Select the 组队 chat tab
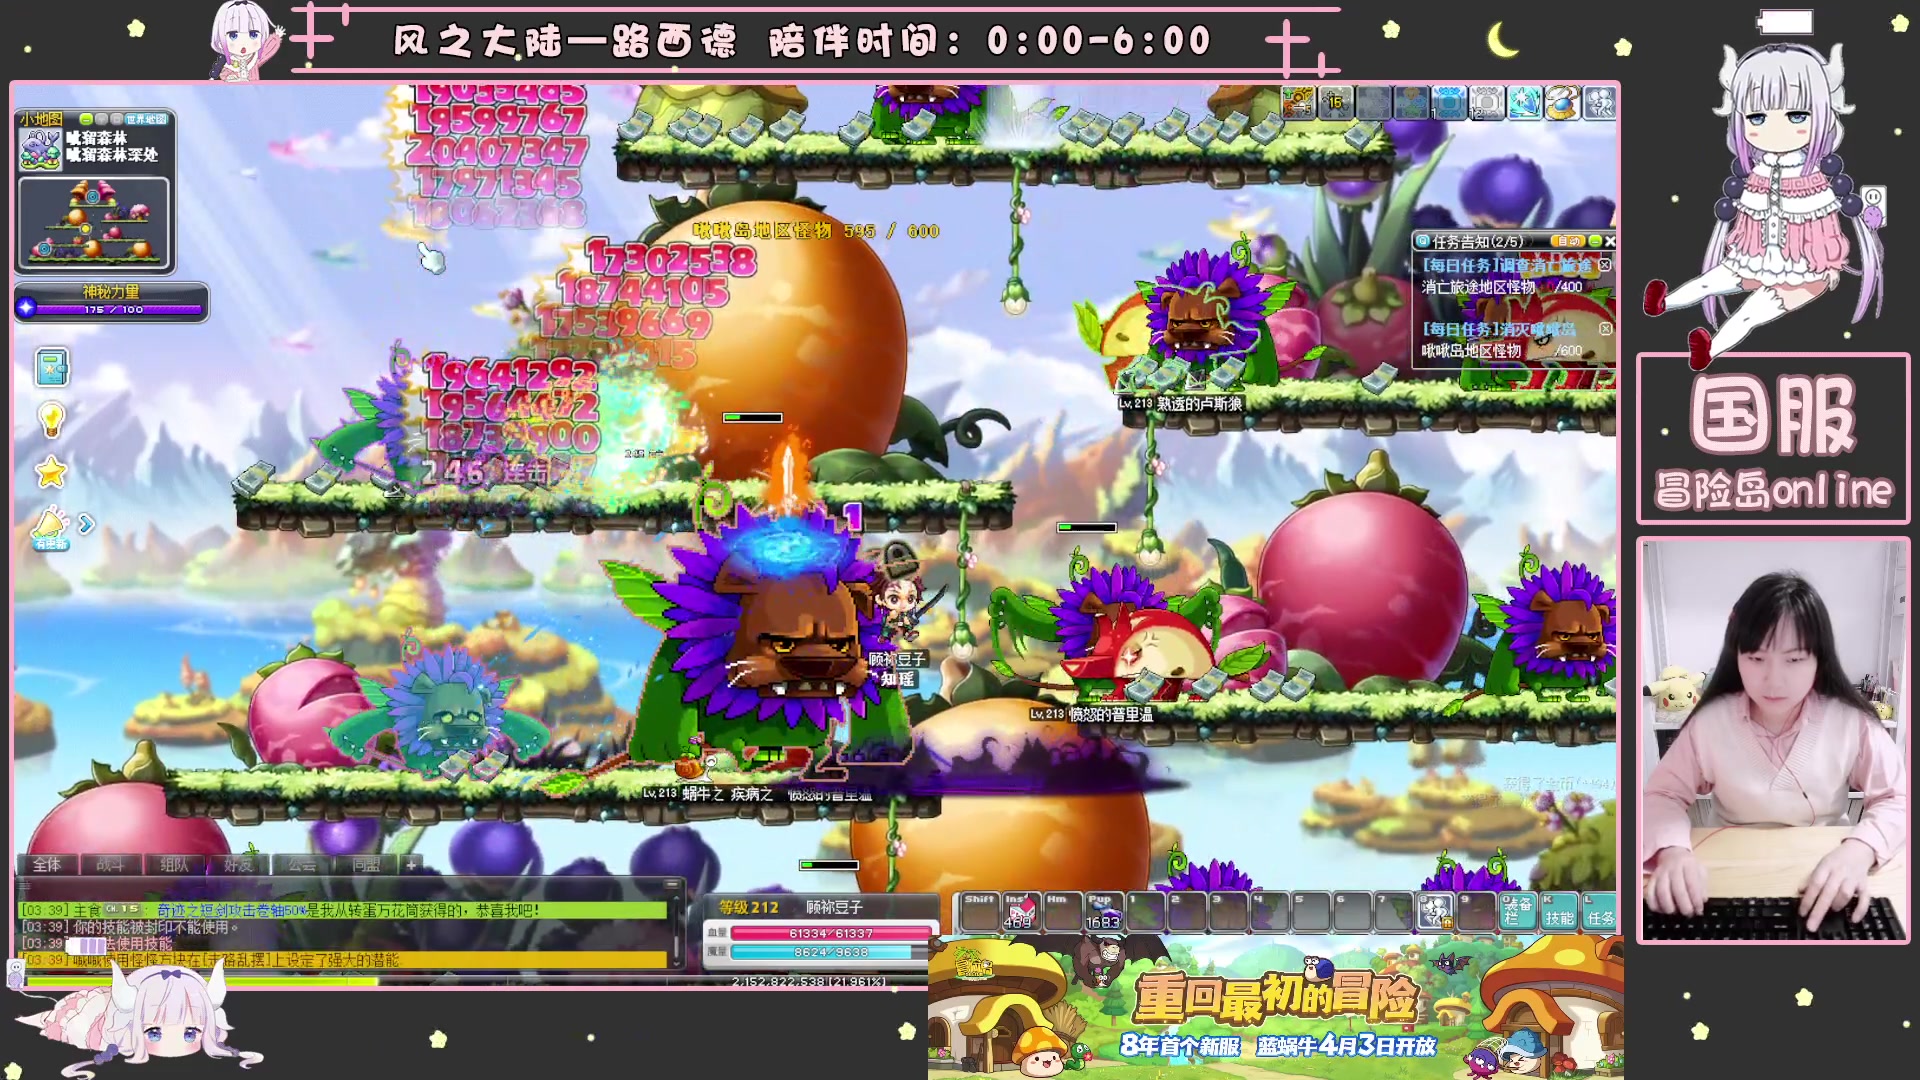This screenshot has height=1080, width=1920. click(x=174, y=865)
